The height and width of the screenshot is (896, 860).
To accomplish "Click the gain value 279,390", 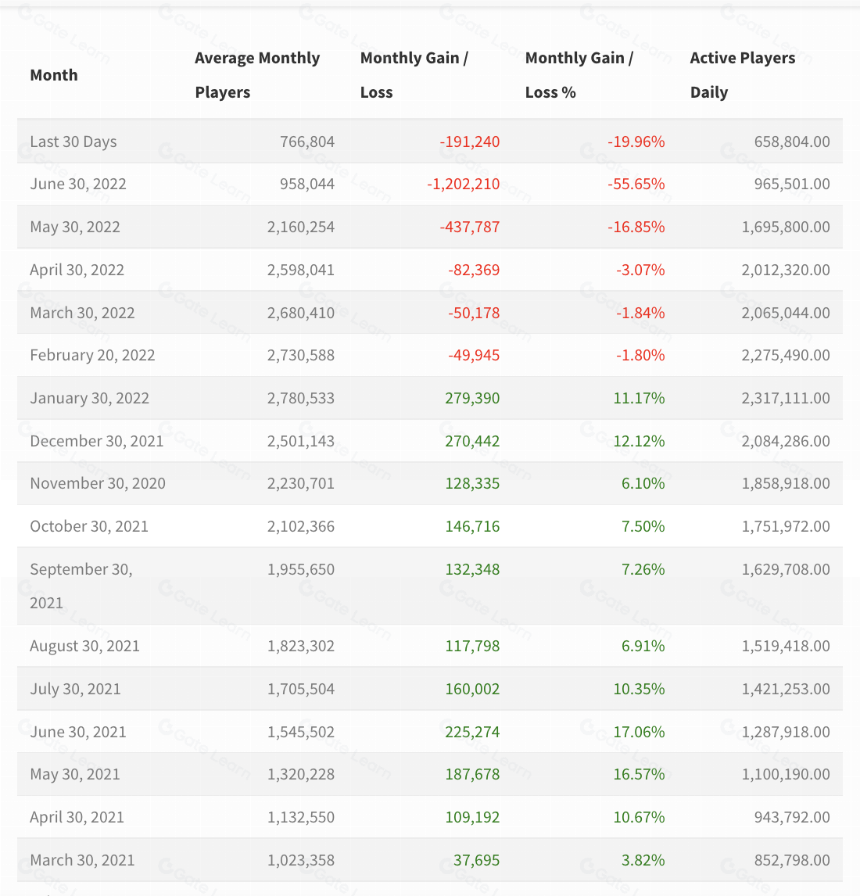I will point(473,398).
